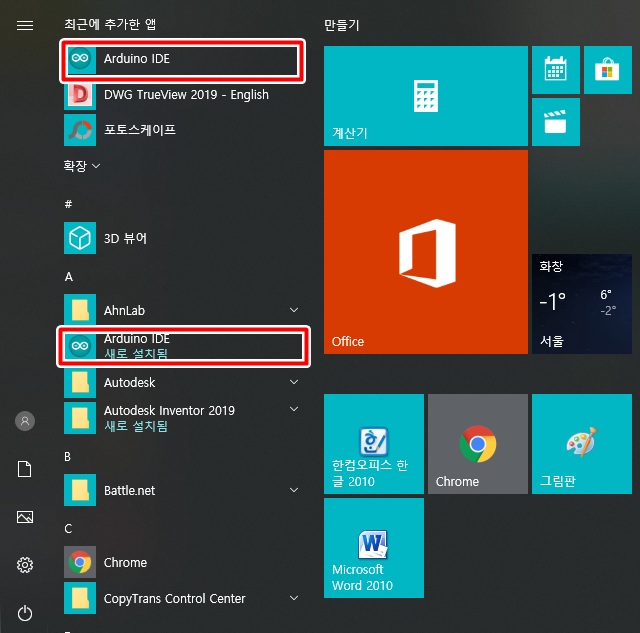Click the 최근에 추가한 앱 heading
Screen dimensions: 640x633
click(x=110, y=24)
